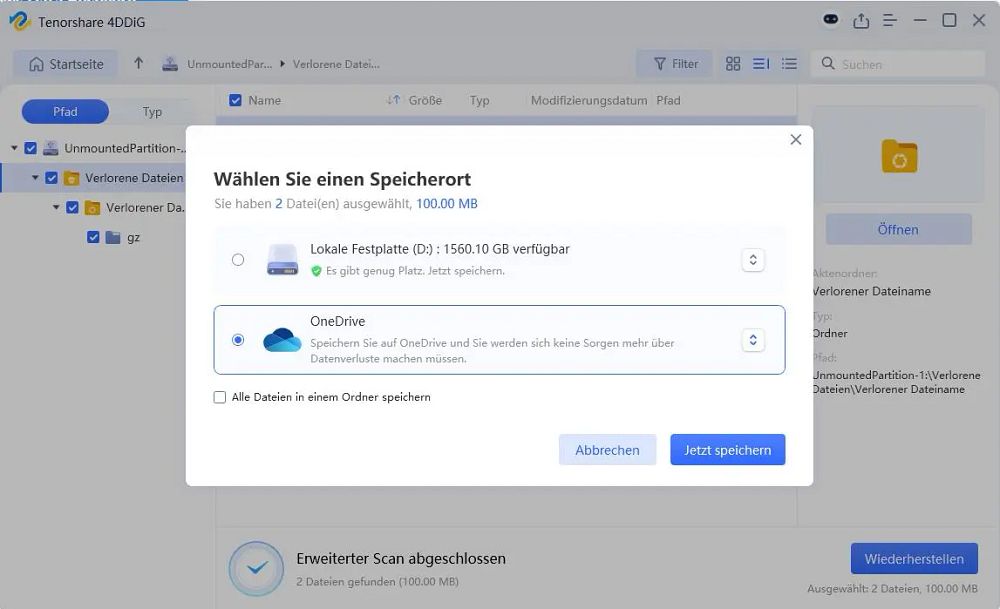Viewport: 1000px width, 609px height.
Task: Click the Verlorene Datei... breadcrumb
Action: [x=336, y=64]
